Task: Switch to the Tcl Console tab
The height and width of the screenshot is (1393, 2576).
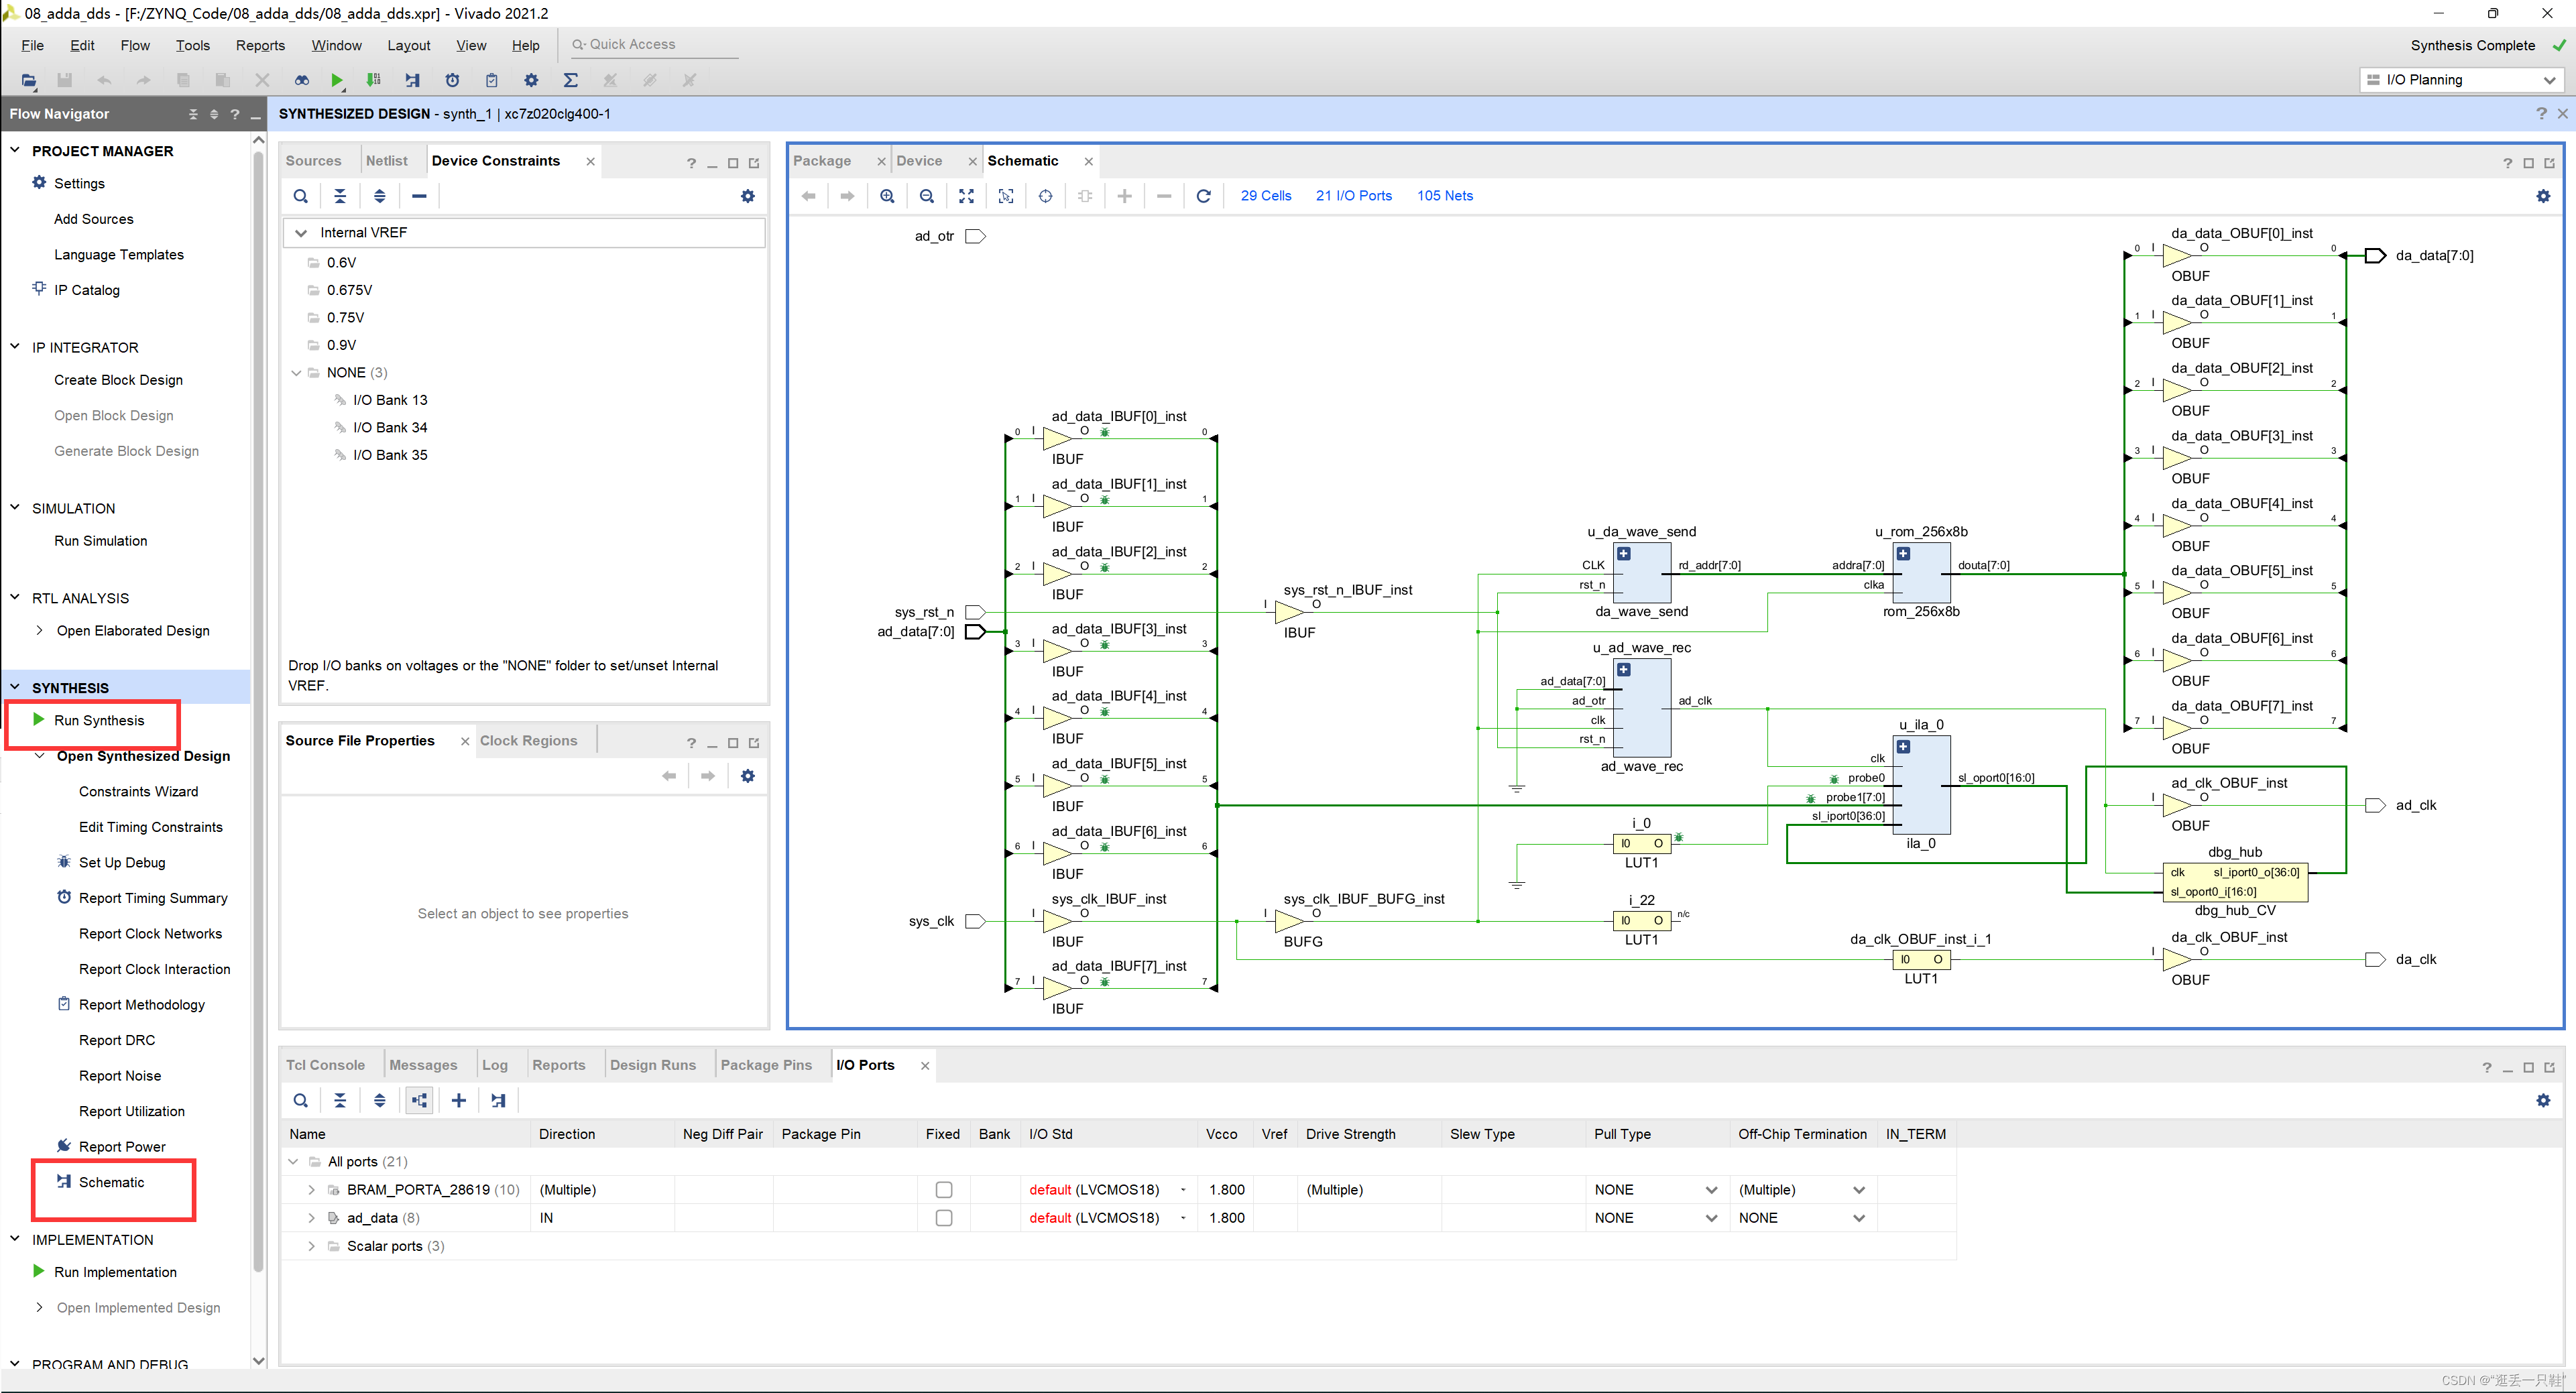Action: [x=325, y=1065]
